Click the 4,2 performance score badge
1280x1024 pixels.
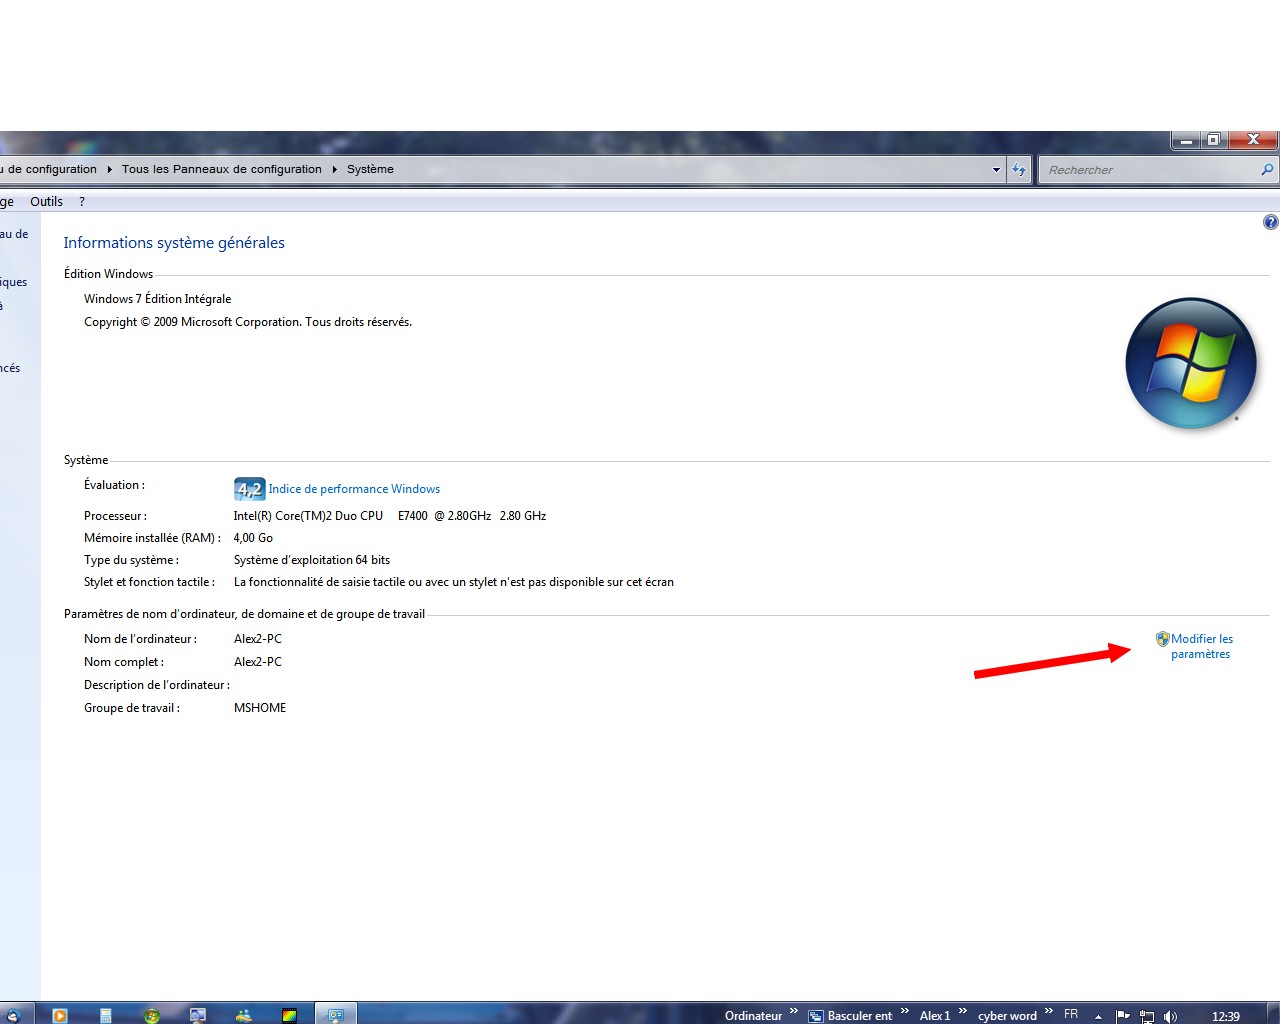[249, 489]
